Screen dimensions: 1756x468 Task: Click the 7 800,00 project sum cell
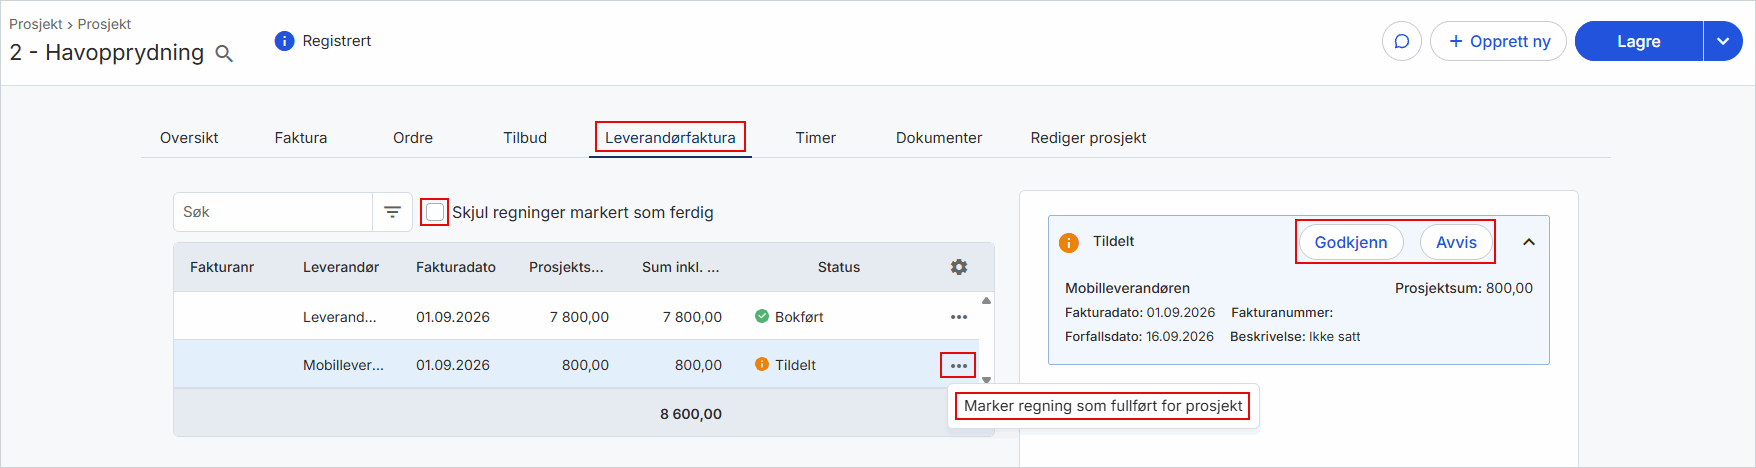(x=579, y=317)
